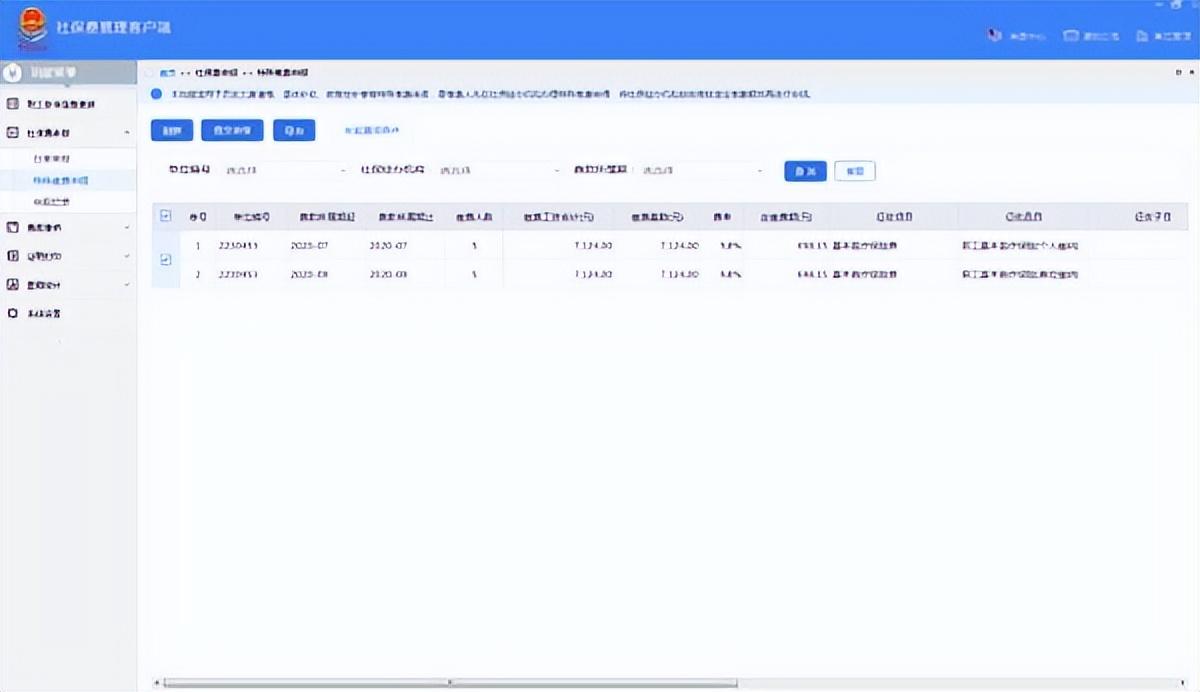1200x692 pixels.
Task: Expand the 查询统计 sidebar section chevron
Action: click(127, 285)
